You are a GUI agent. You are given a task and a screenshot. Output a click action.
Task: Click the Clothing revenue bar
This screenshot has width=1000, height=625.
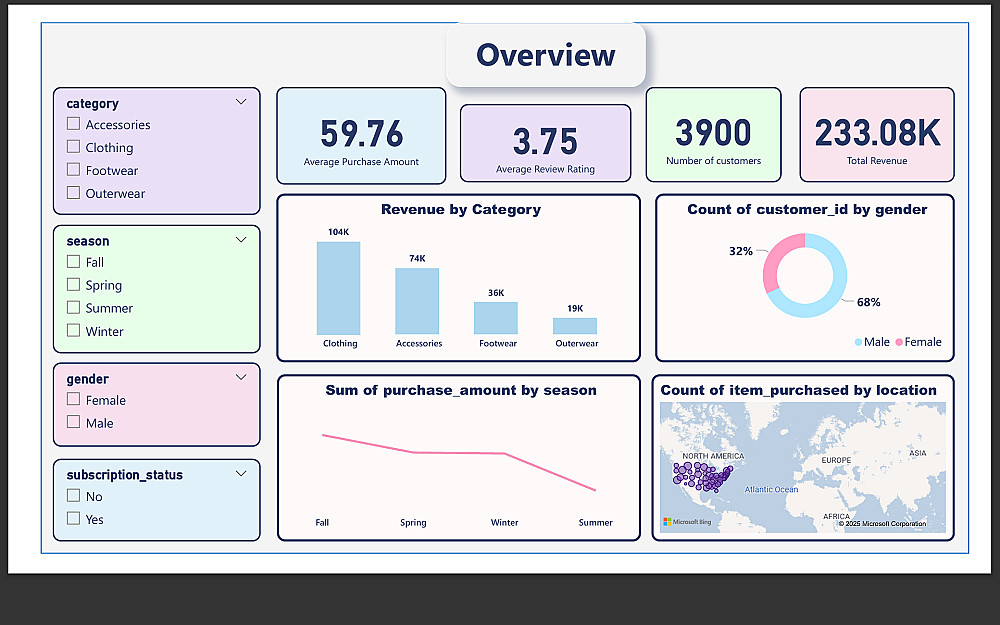pos(339,288)
